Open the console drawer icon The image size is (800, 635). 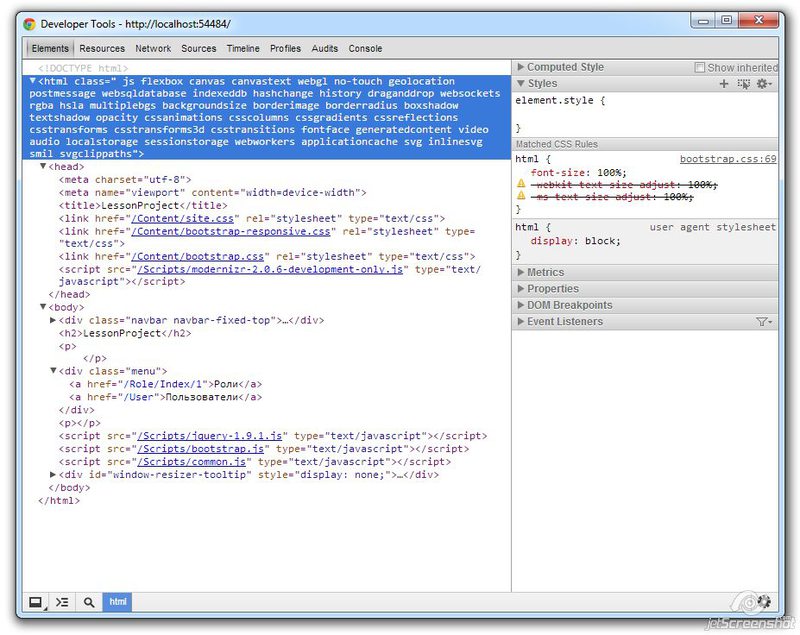click(61, 602)
